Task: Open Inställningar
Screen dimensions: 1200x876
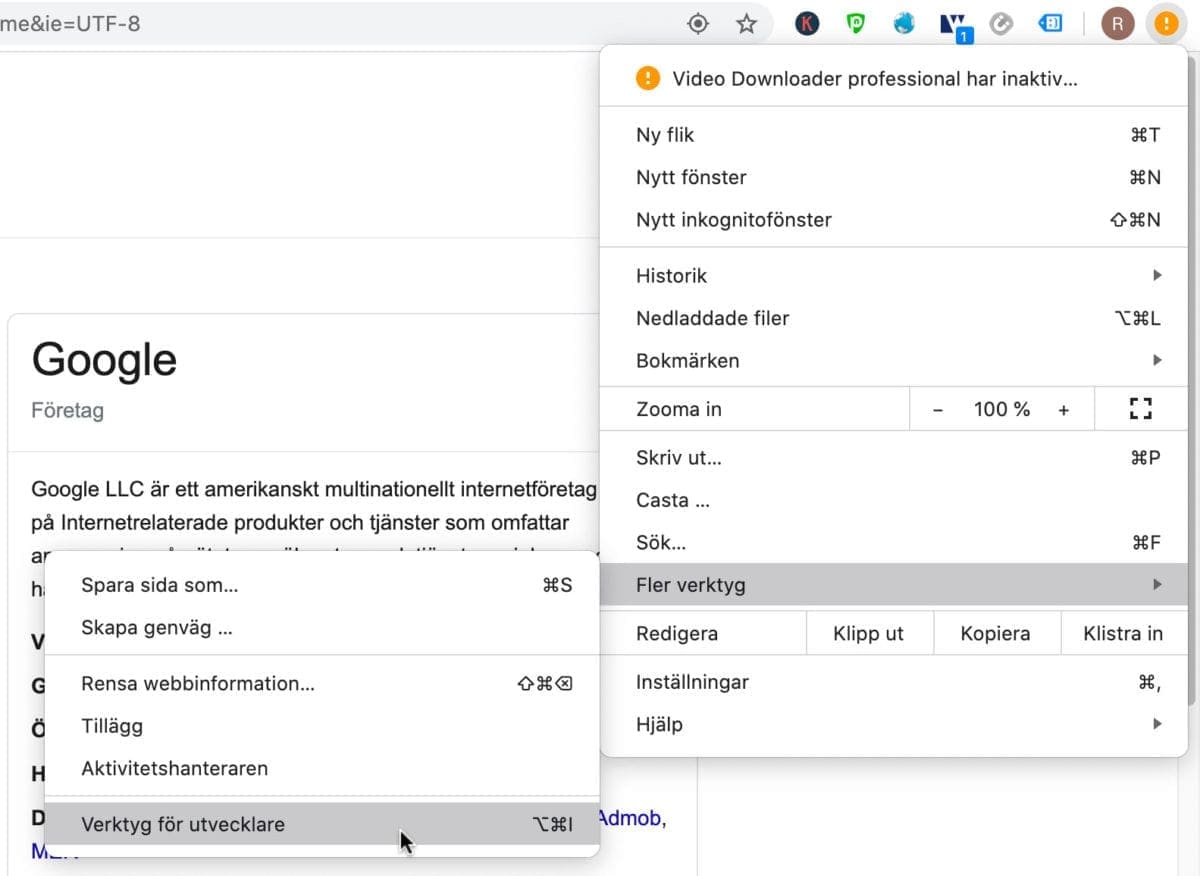Action: tap(893, 682)
